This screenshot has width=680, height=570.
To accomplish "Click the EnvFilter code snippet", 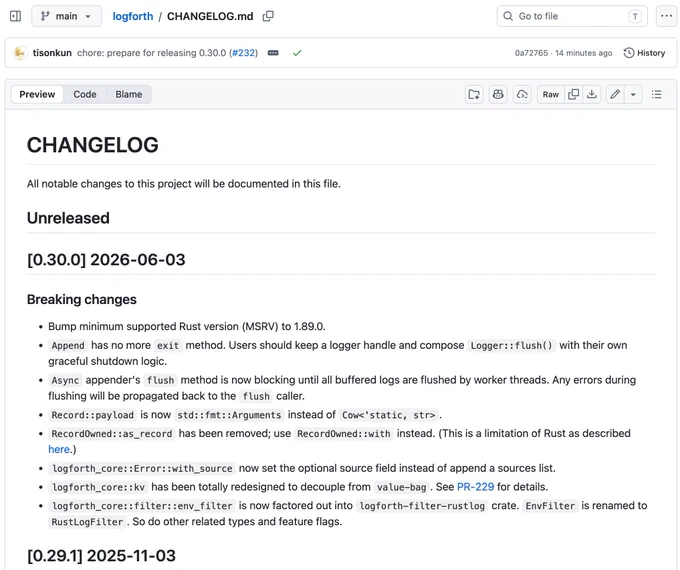I will coord(550,506).
